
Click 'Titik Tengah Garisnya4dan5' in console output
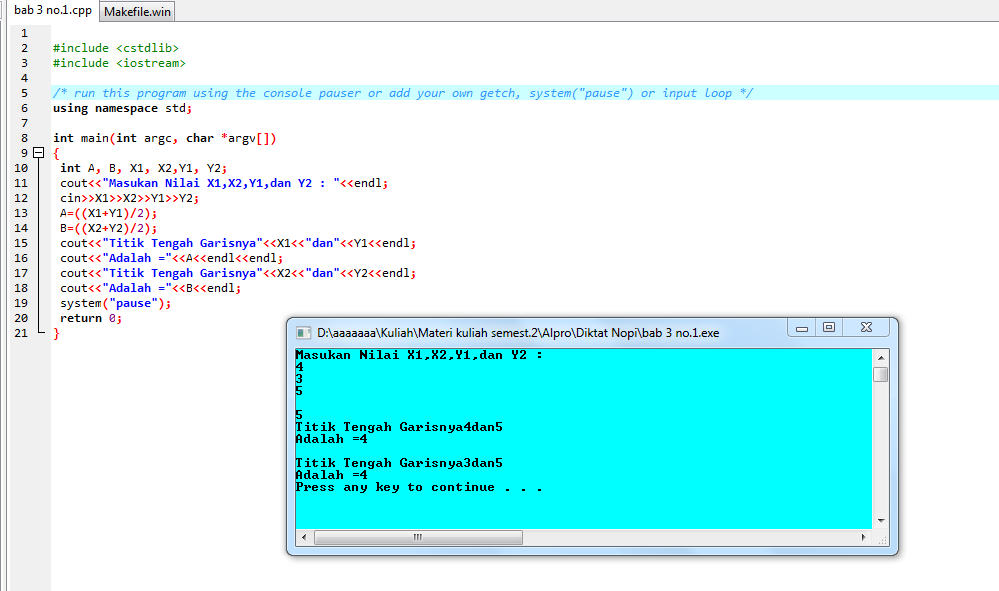pyautogui.click(x=399, y=427)
